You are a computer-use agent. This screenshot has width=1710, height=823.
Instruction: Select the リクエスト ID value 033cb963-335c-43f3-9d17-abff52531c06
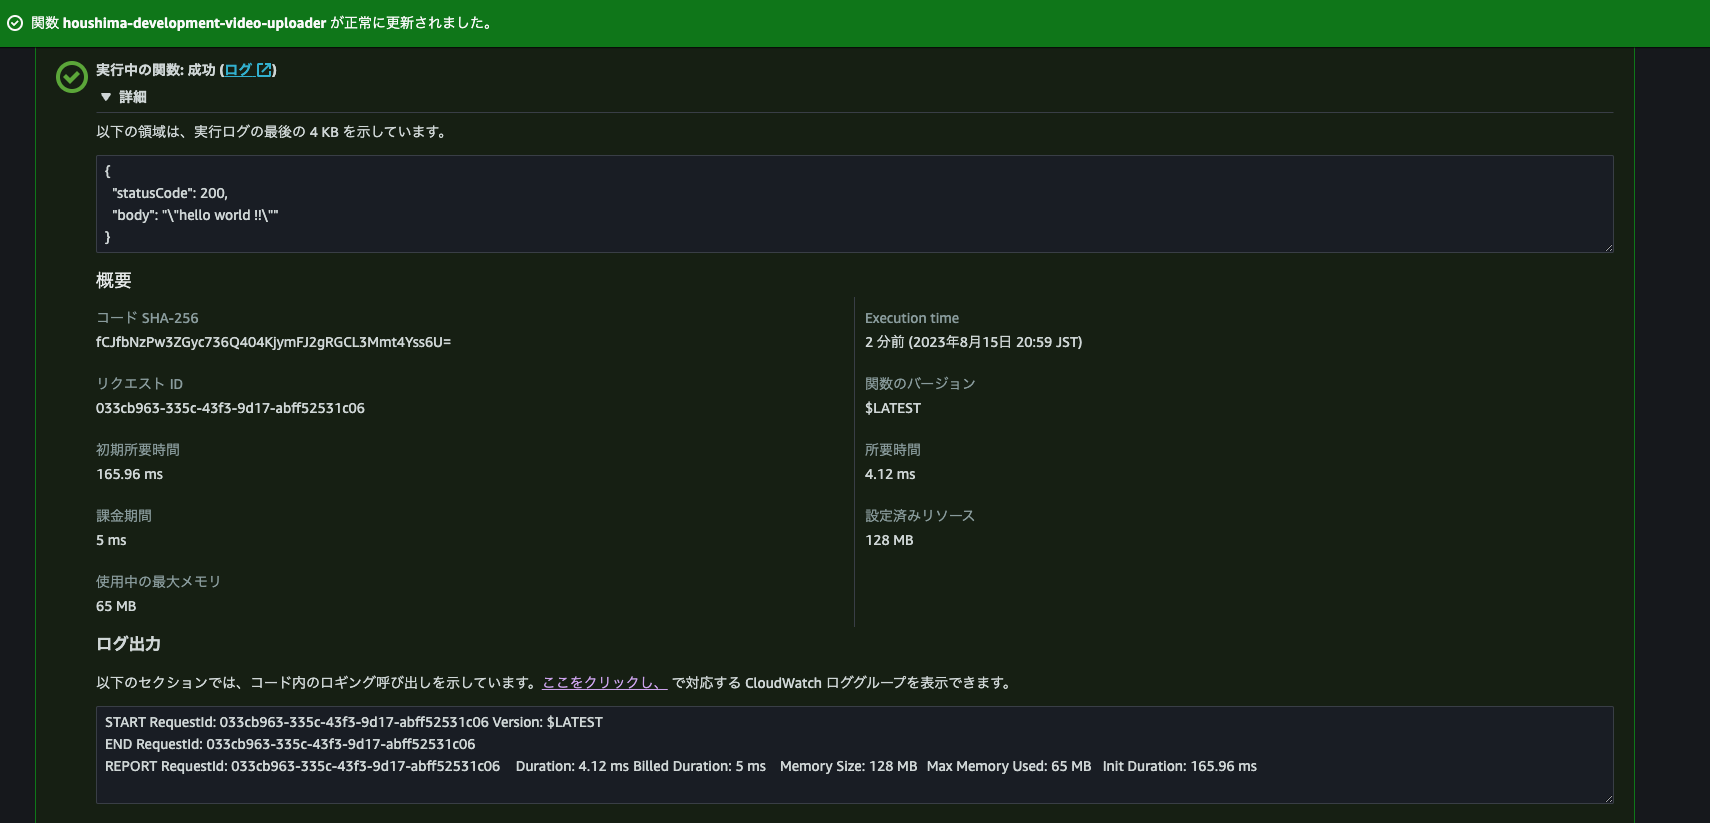pyautogui.click(x=230, y=408)
